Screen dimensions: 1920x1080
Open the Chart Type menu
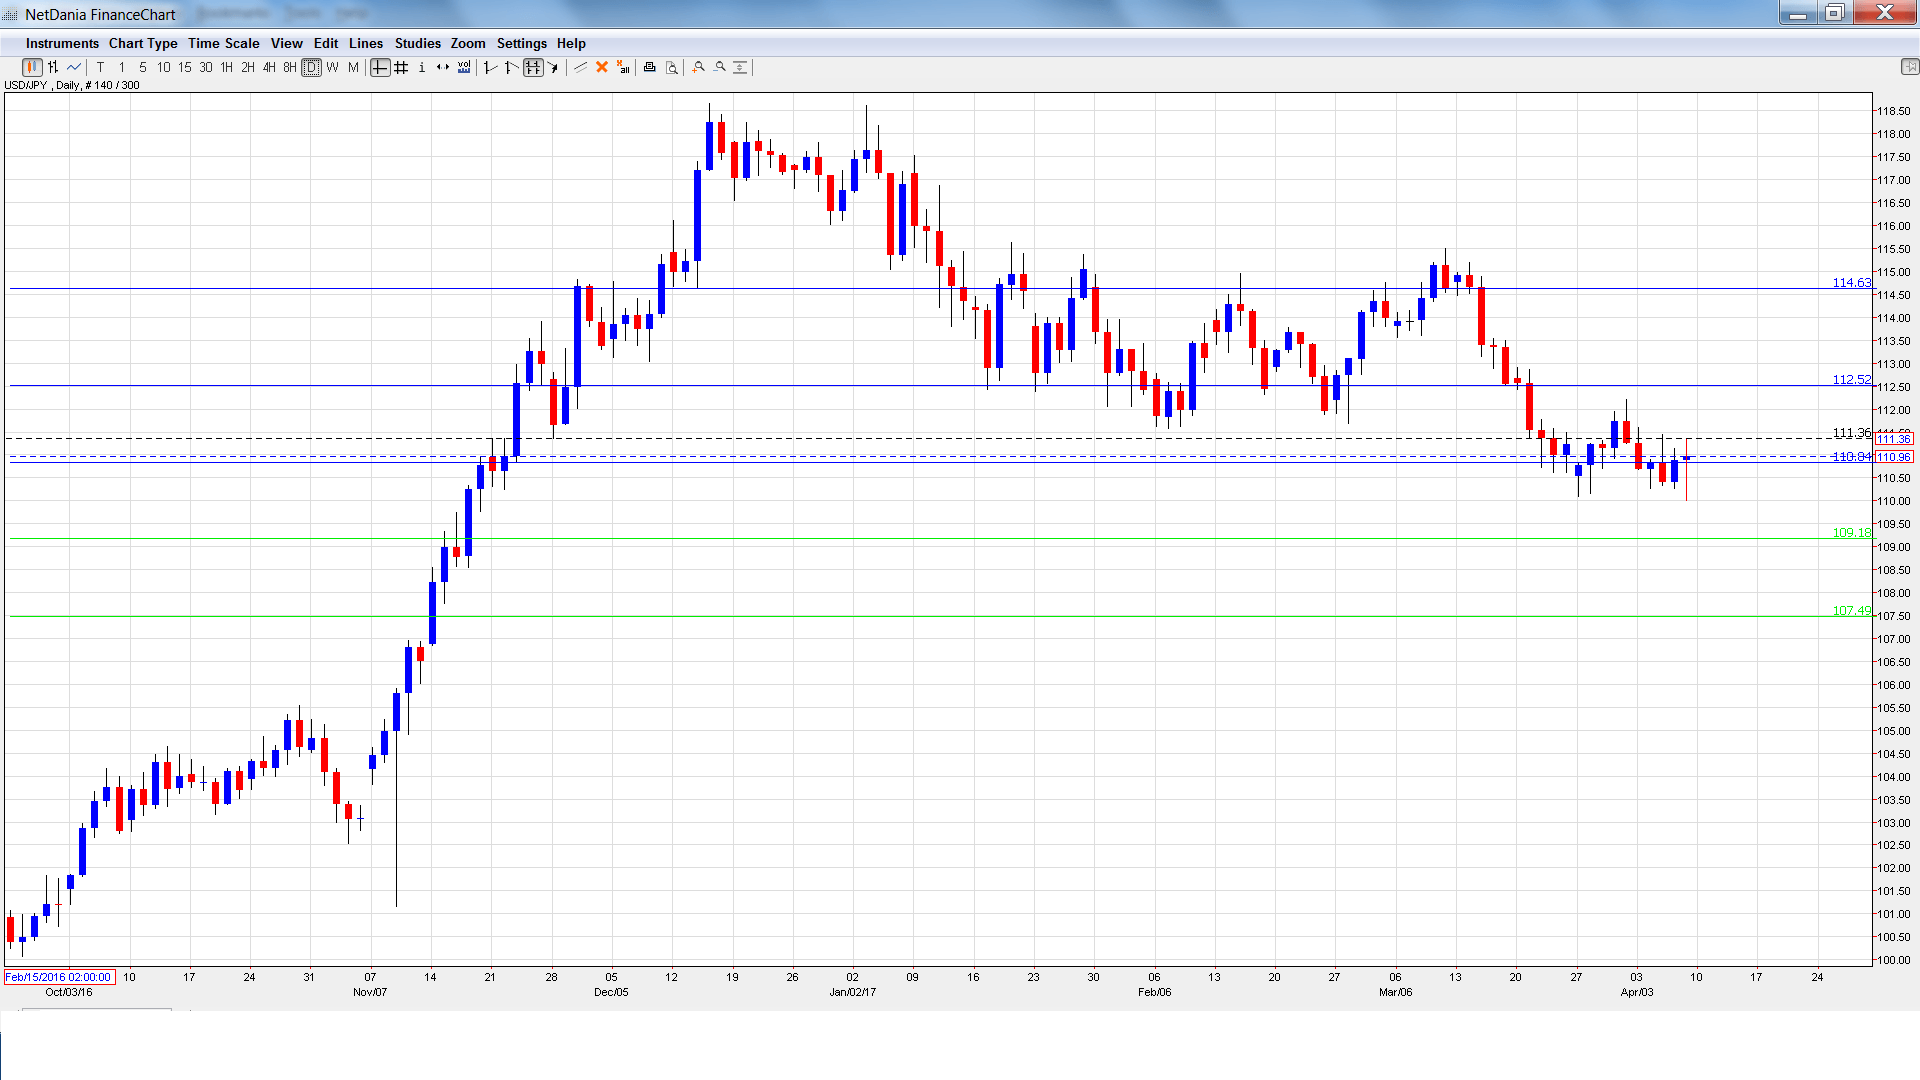coord(143,43)
